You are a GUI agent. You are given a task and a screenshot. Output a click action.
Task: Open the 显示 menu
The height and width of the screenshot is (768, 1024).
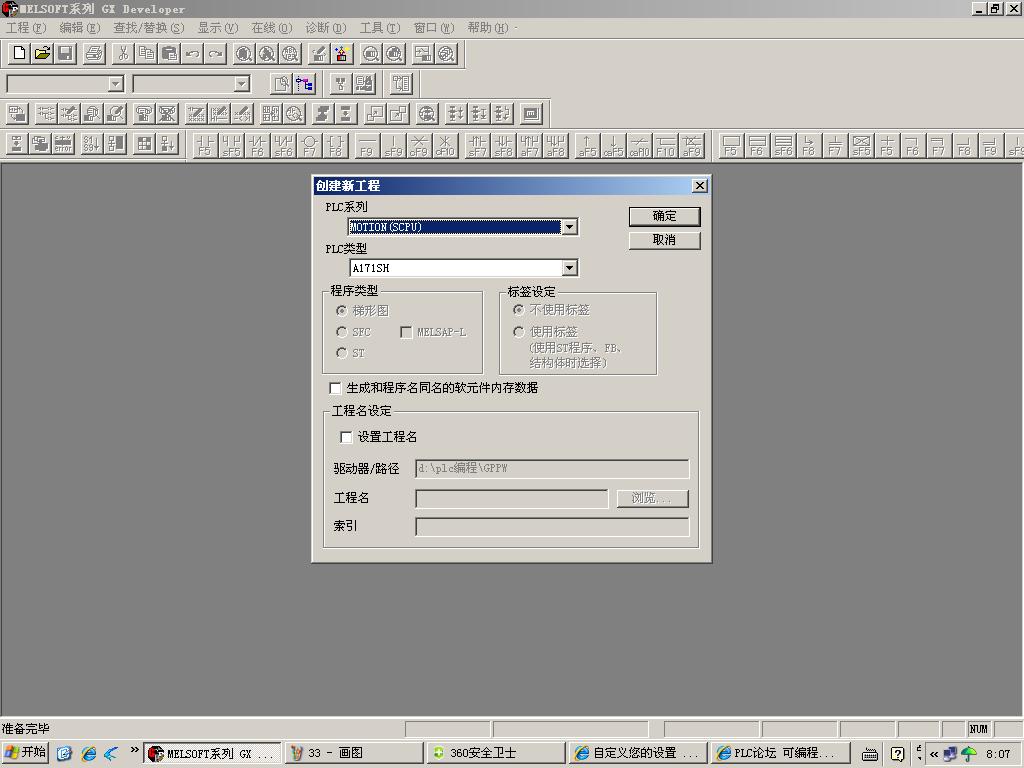pos(218,28)
